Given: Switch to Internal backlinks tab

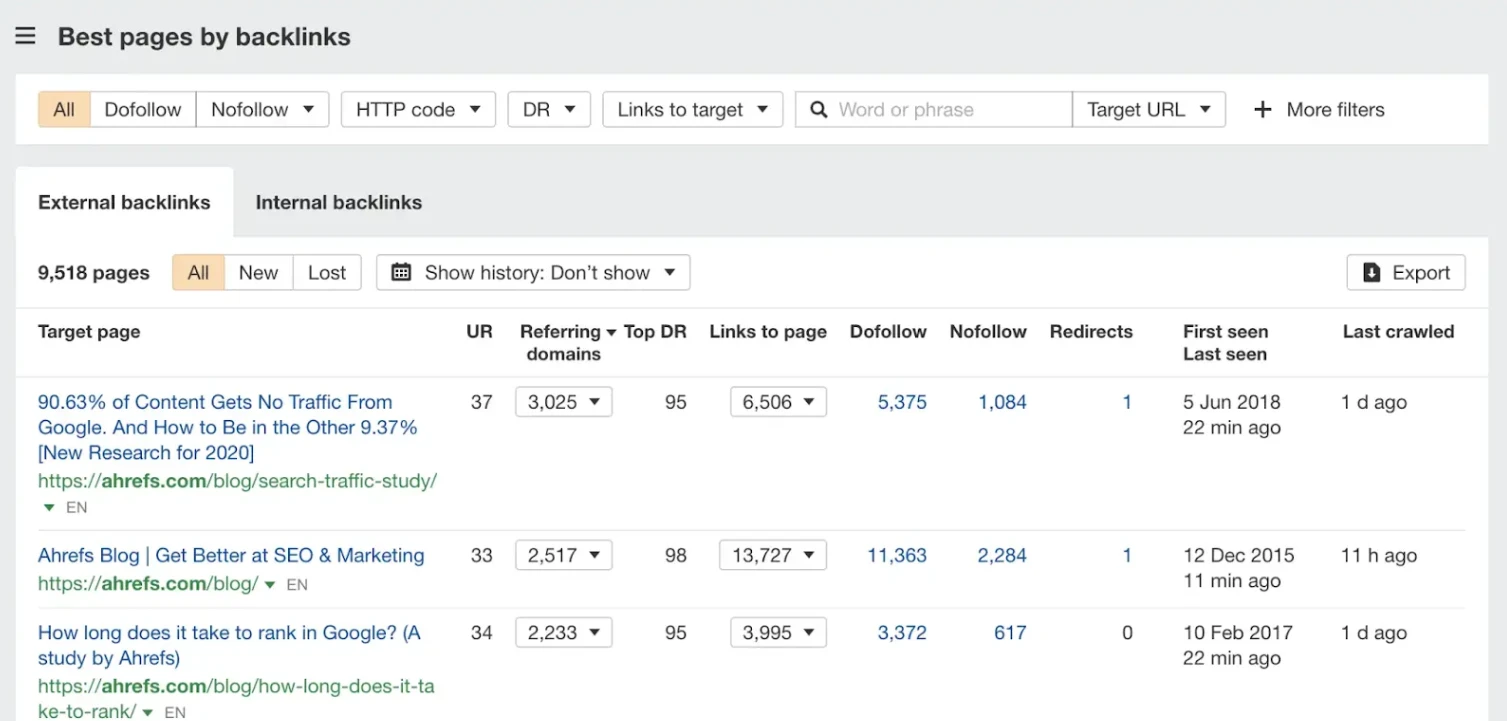Looking at the screenshot, I should 339,202.
